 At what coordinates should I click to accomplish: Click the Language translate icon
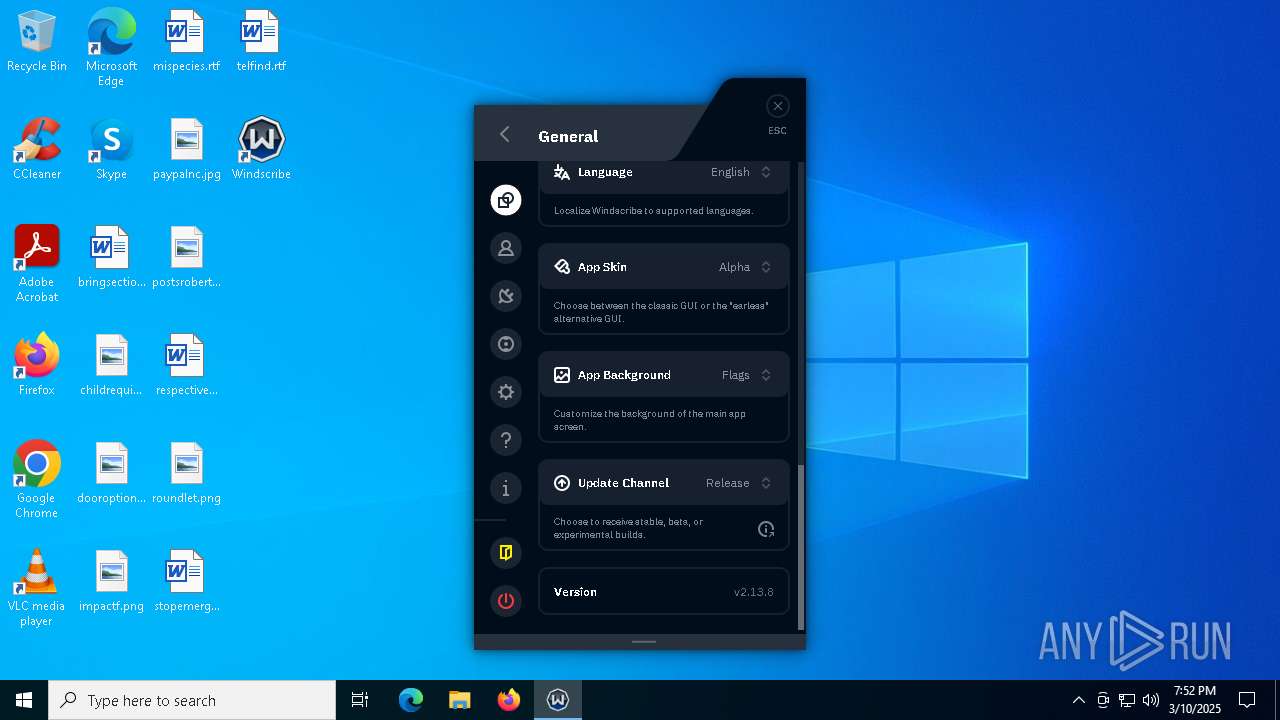(562, 172)
